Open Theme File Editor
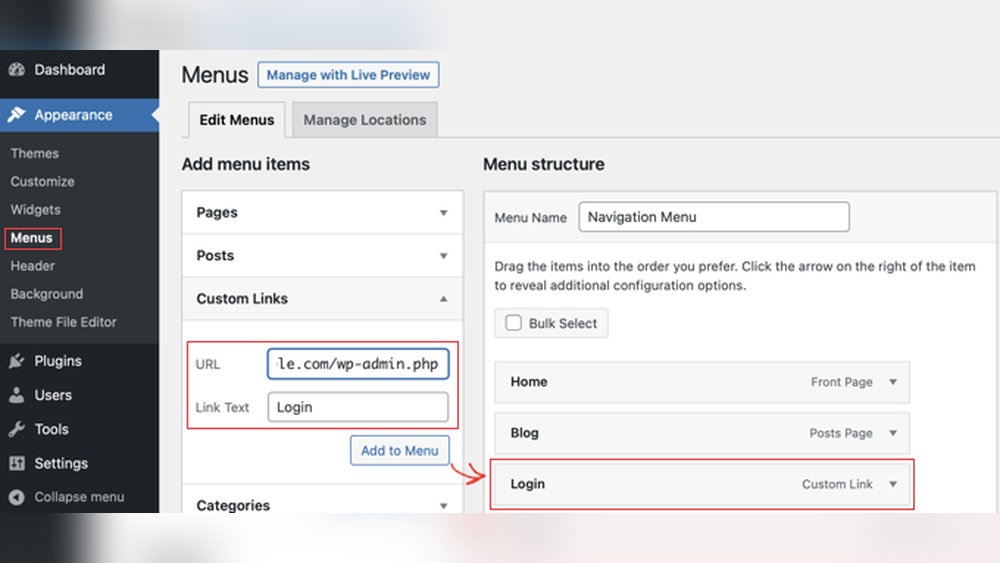1000x563 pixels. point(63,322)
